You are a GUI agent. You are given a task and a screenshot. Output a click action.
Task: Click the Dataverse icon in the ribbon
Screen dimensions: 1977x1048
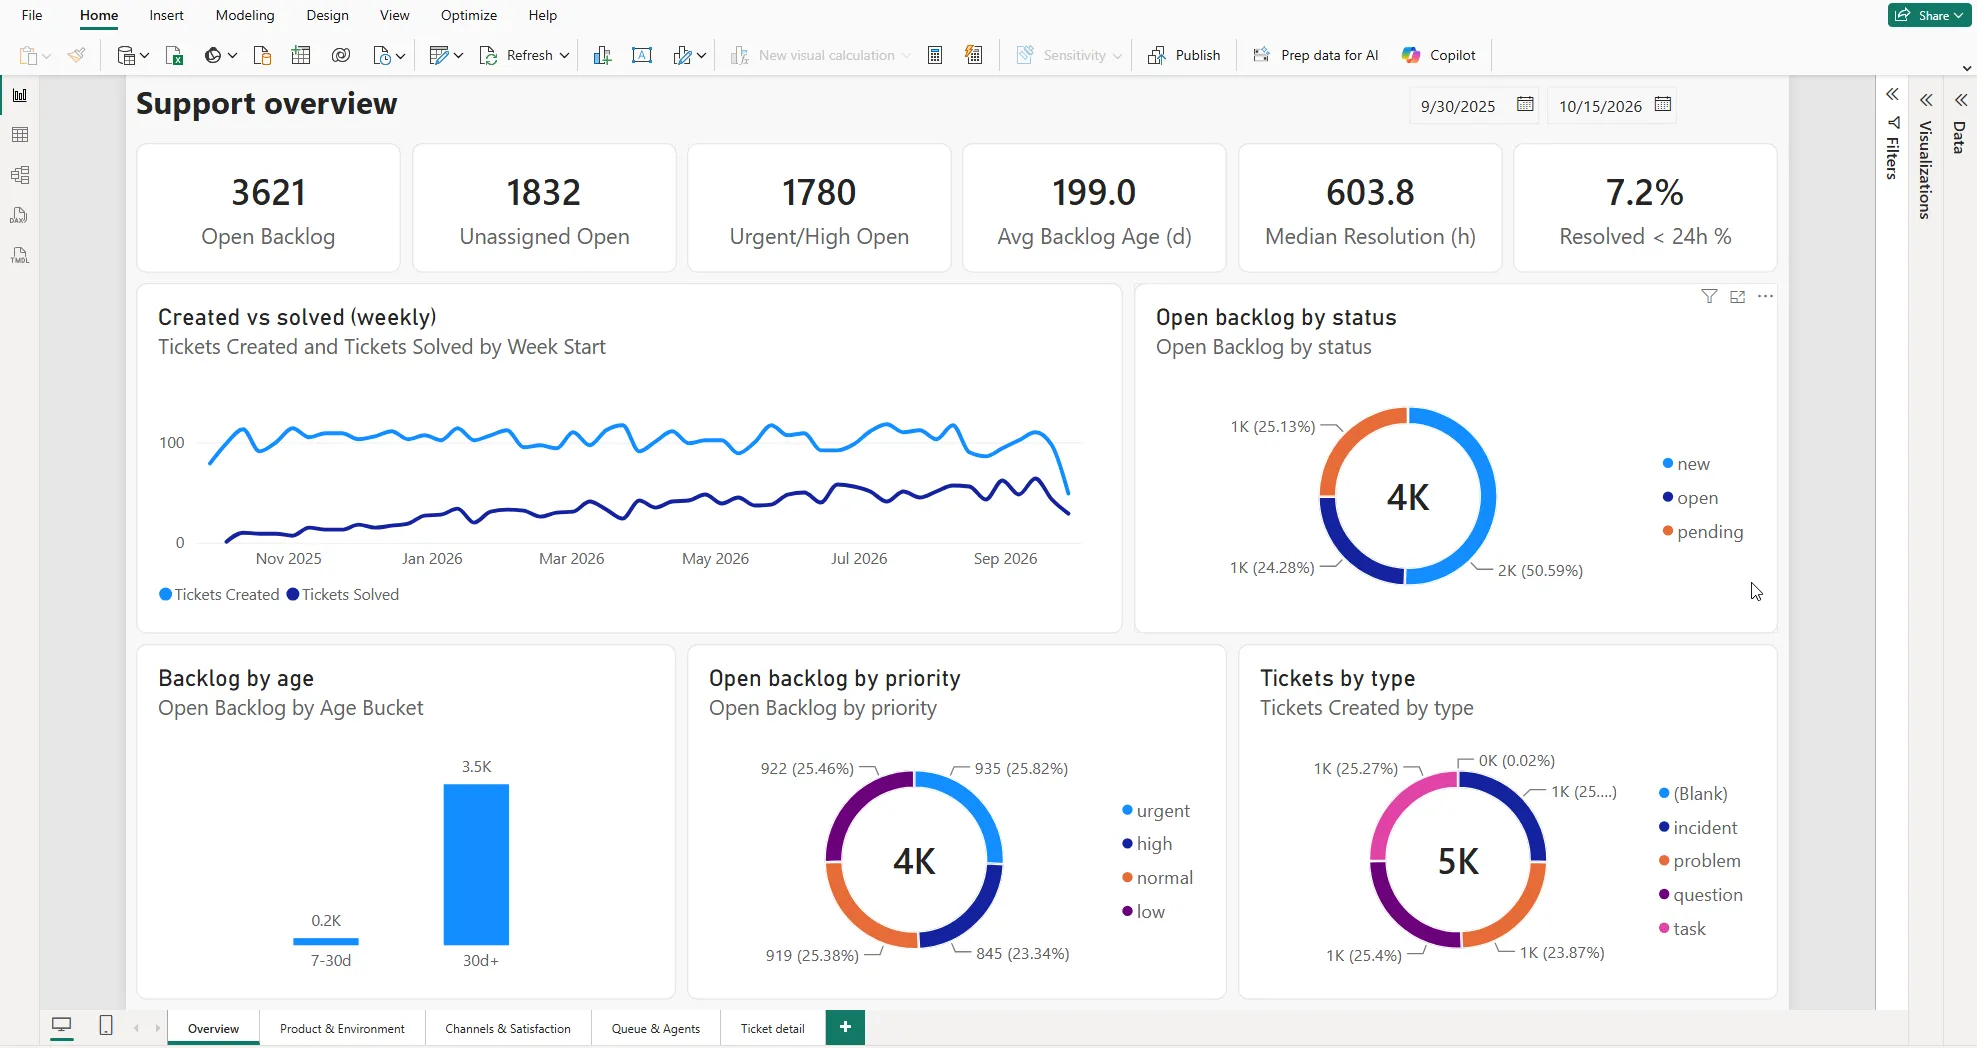[x=341, y=56]
